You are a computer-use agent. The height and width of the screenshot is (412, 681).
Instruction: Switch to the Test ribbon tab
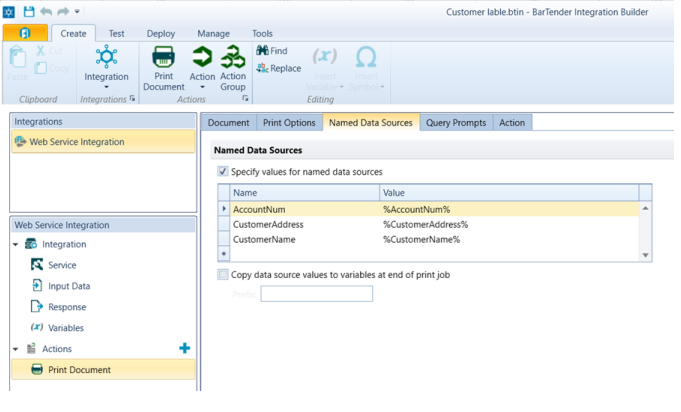pos(116,33)
